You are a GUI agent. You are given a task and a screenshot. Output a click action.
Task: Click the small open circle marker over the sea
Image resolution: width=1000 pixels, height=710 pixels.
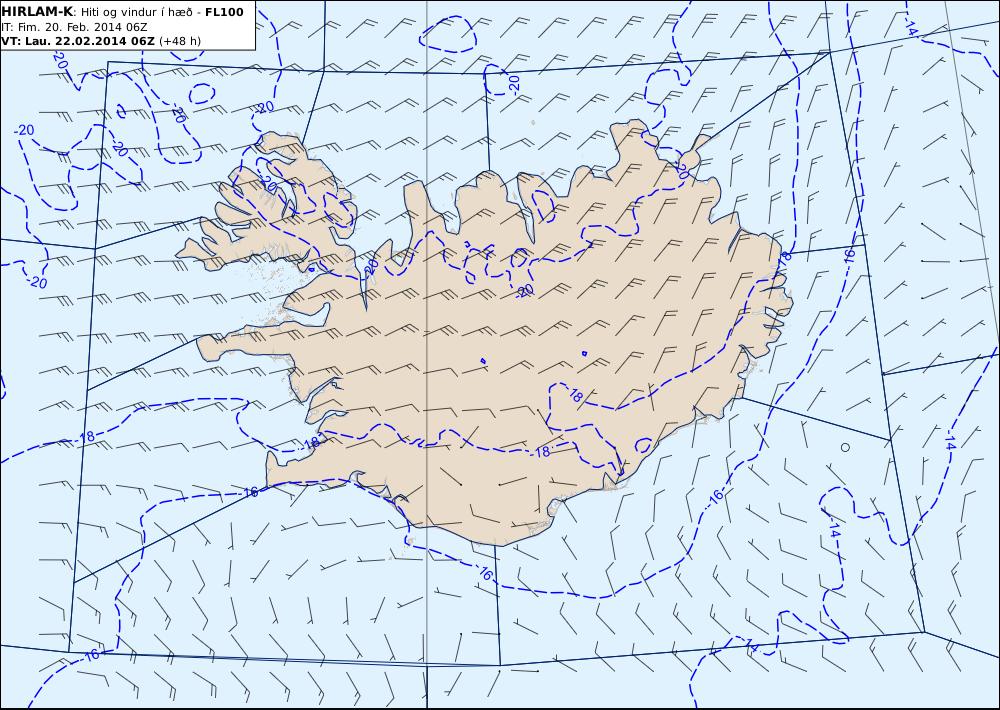pyautogui.click(x=845, y=447)
